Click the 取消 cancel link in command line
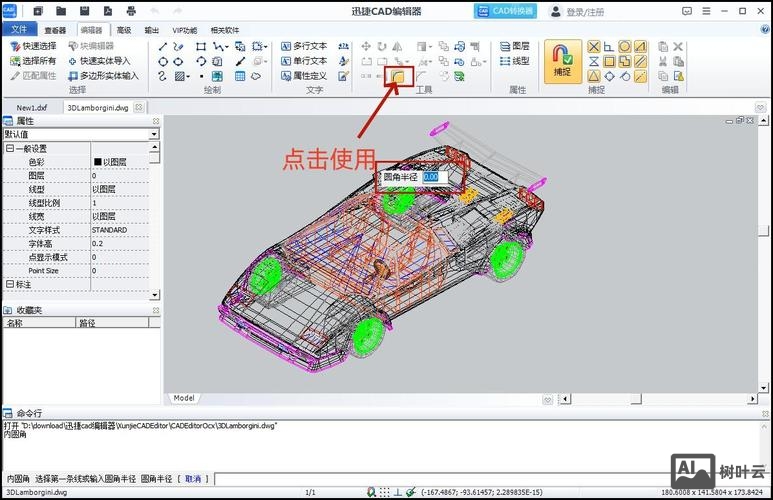The image size is (773, 500). coord(193,479)
